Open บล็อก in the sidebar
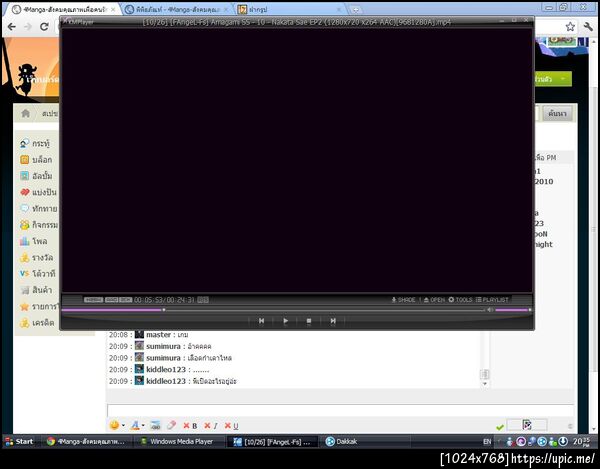This screenshot has width=600, height=469. (x=36, y=160)
